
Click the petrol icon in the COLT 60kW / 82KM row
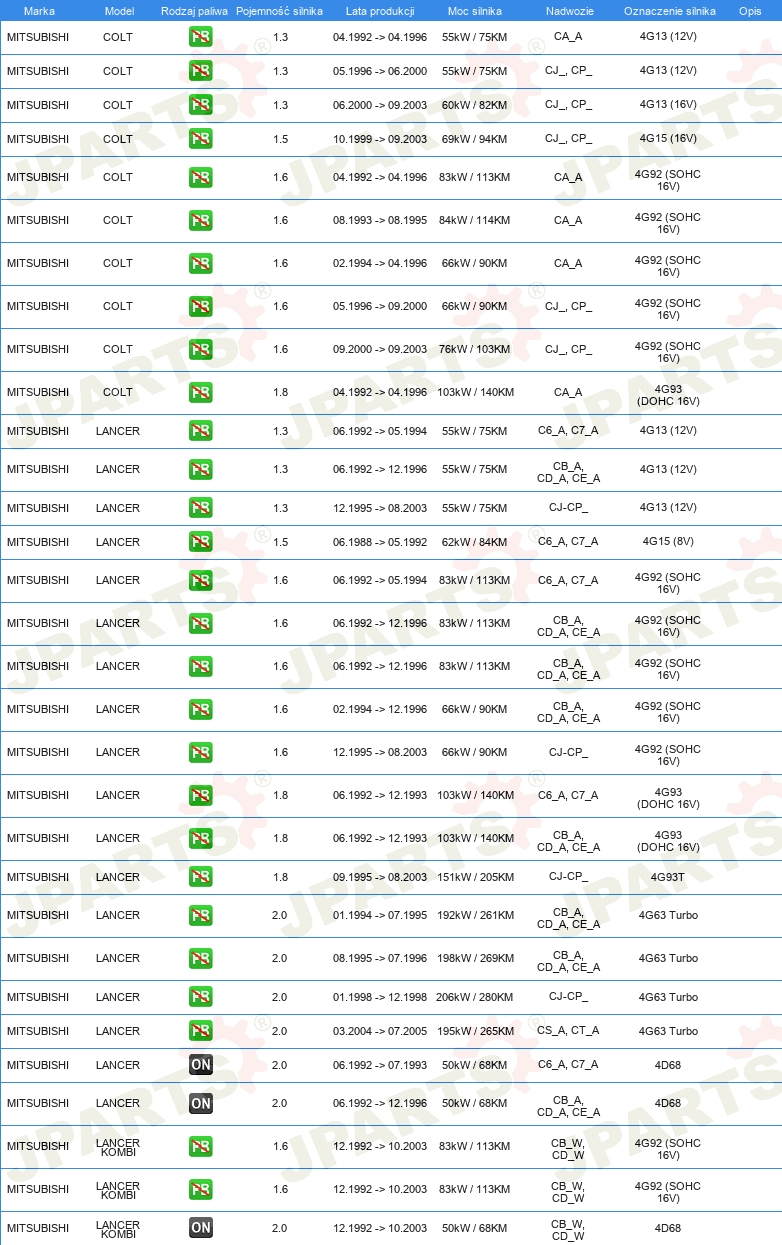(201, 105)
